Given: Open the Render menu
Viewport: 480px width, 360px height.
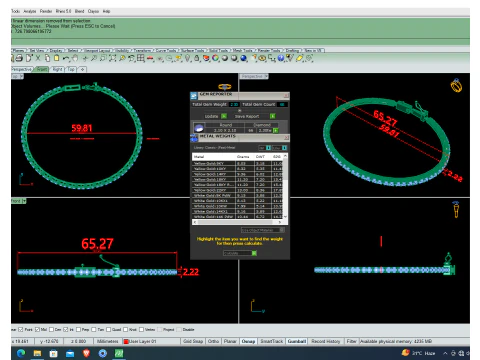Looking at the screenshot, I should 46,11.
